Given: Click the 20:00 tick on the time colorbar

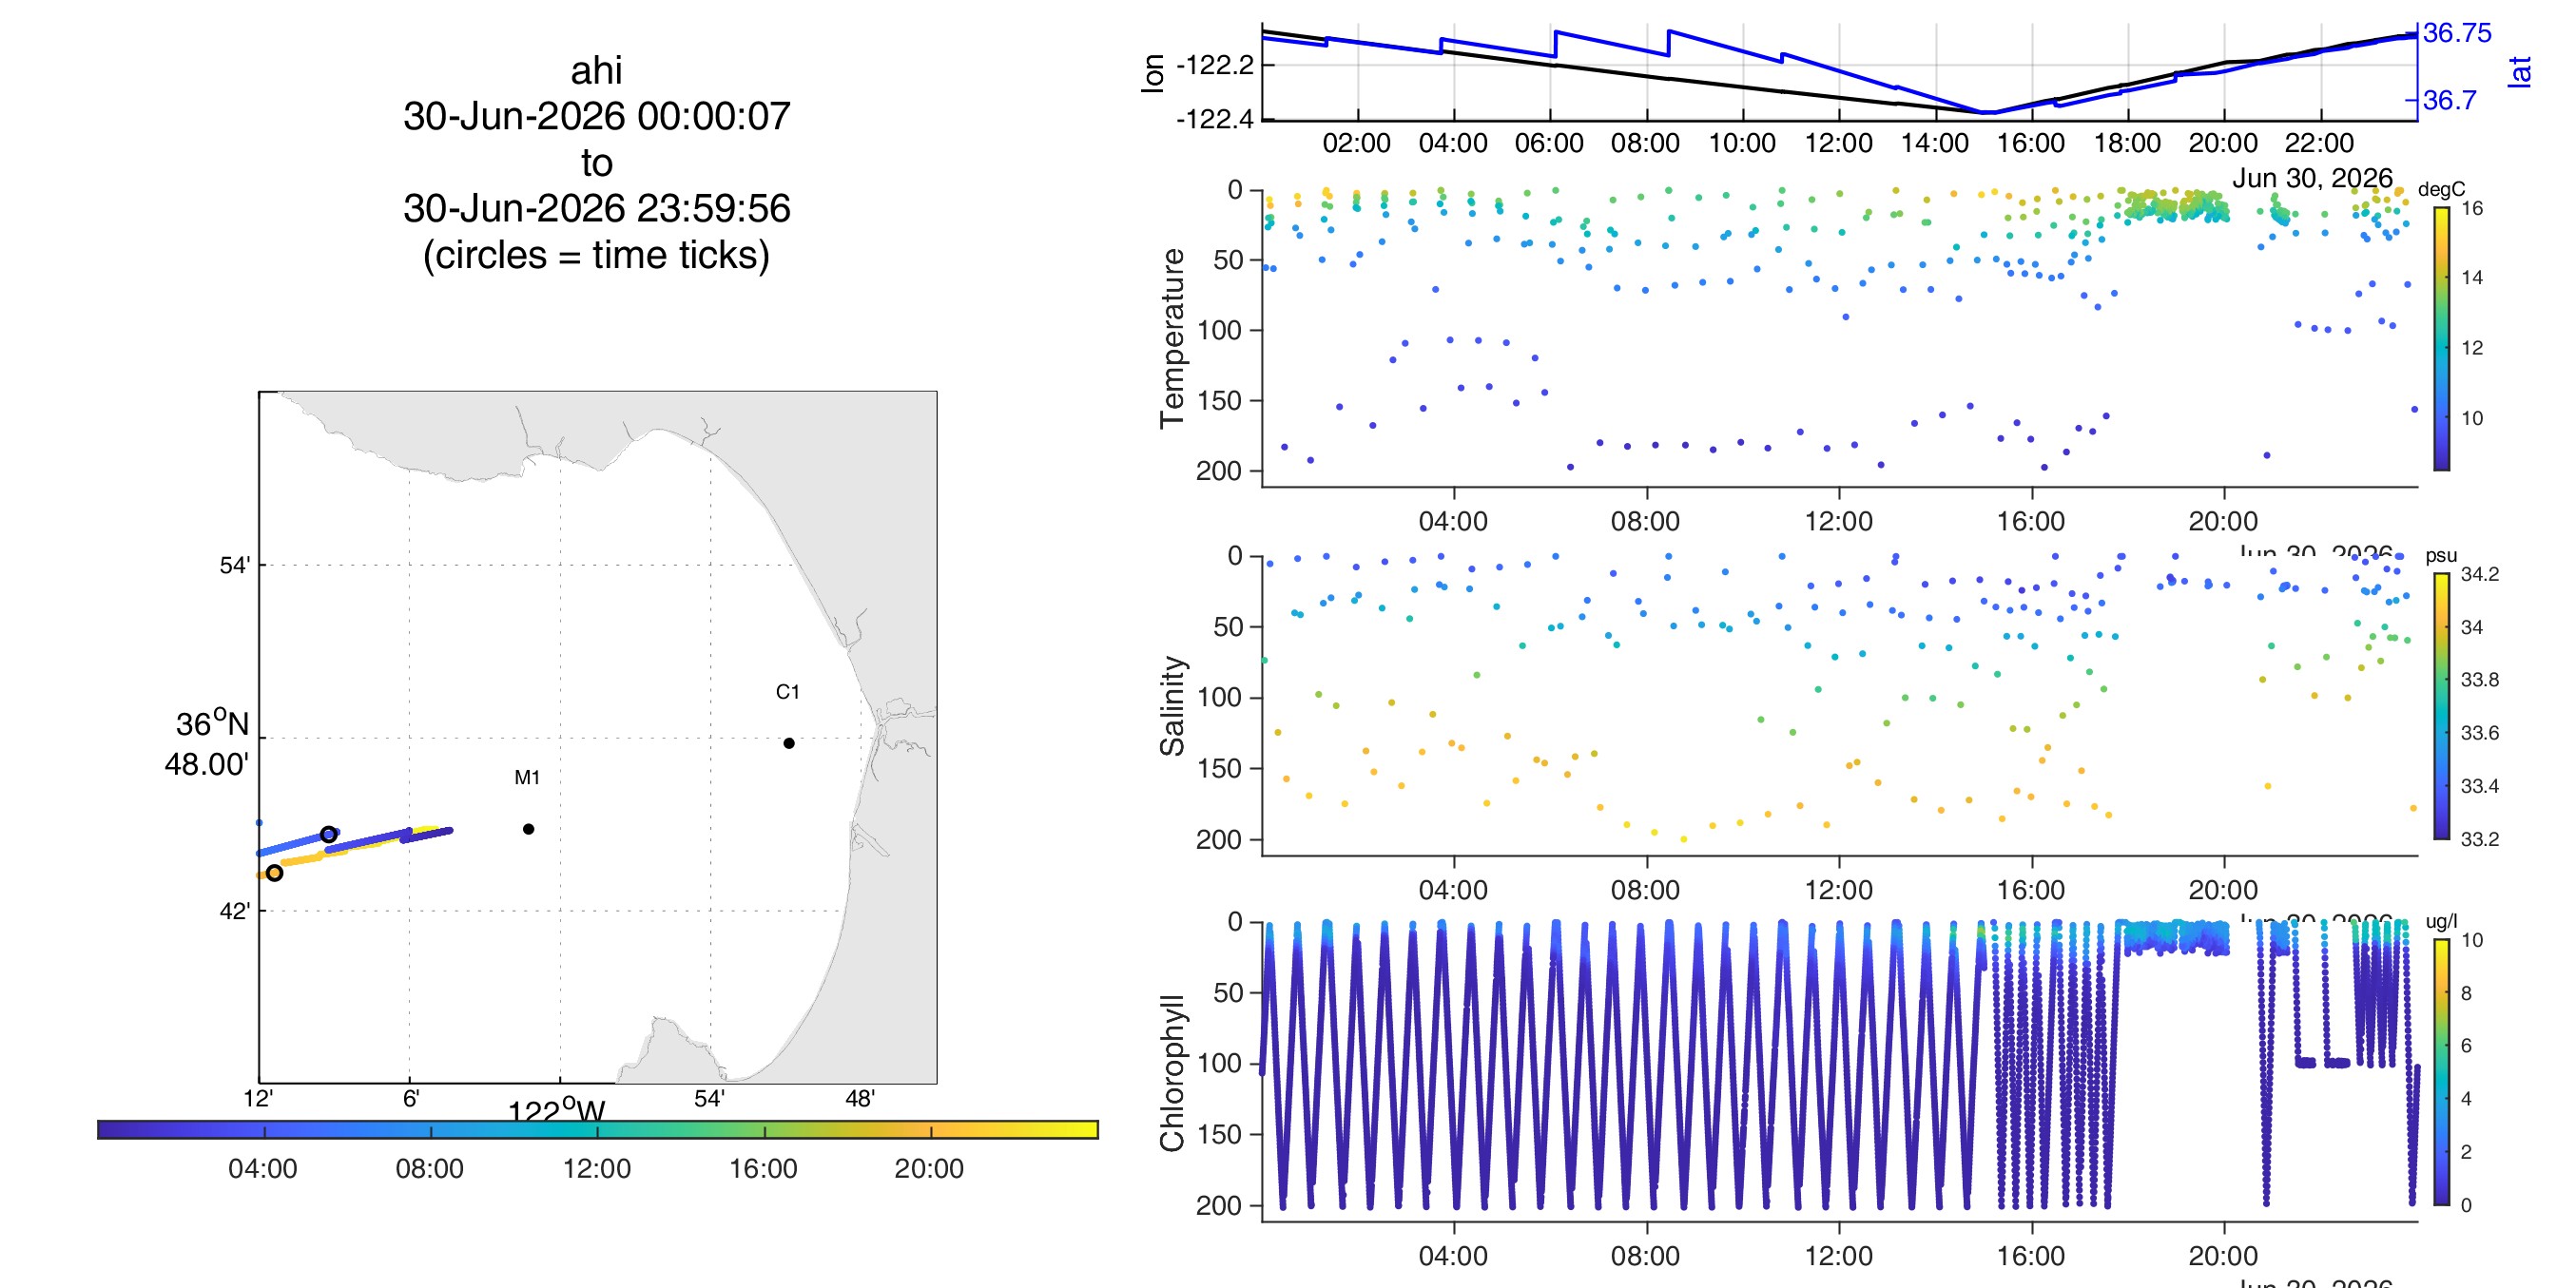Looking at the screenshot, I should [x=930, y=1130].
